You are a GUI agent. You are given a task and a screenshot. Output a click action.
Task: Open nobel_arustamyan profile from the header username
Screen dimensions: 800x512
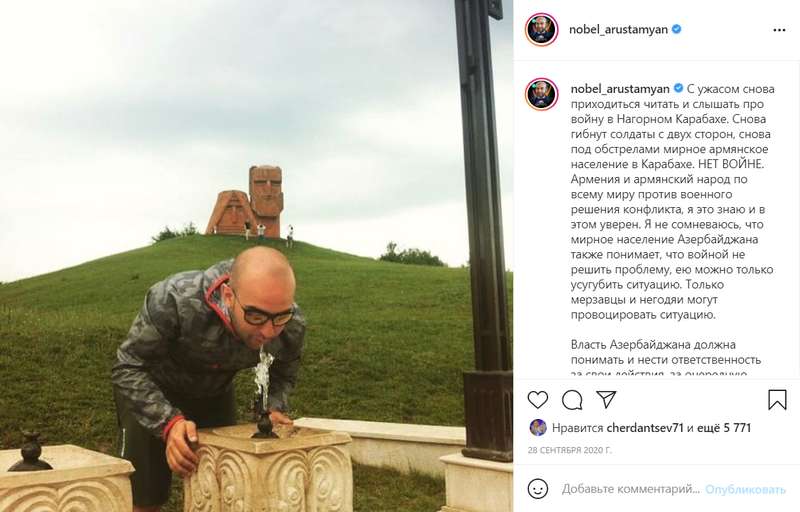(618, 30)
